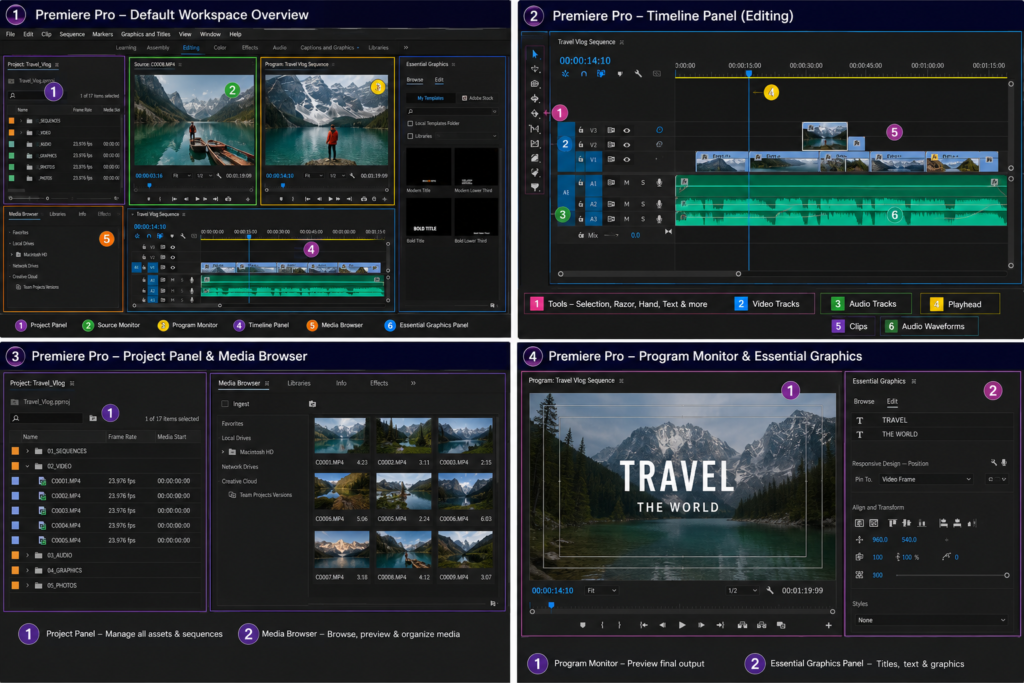This screenshot has height=683, width=1024.
Task: Hide track V1 with its eye in section 2
Action: tap(626, 159)
